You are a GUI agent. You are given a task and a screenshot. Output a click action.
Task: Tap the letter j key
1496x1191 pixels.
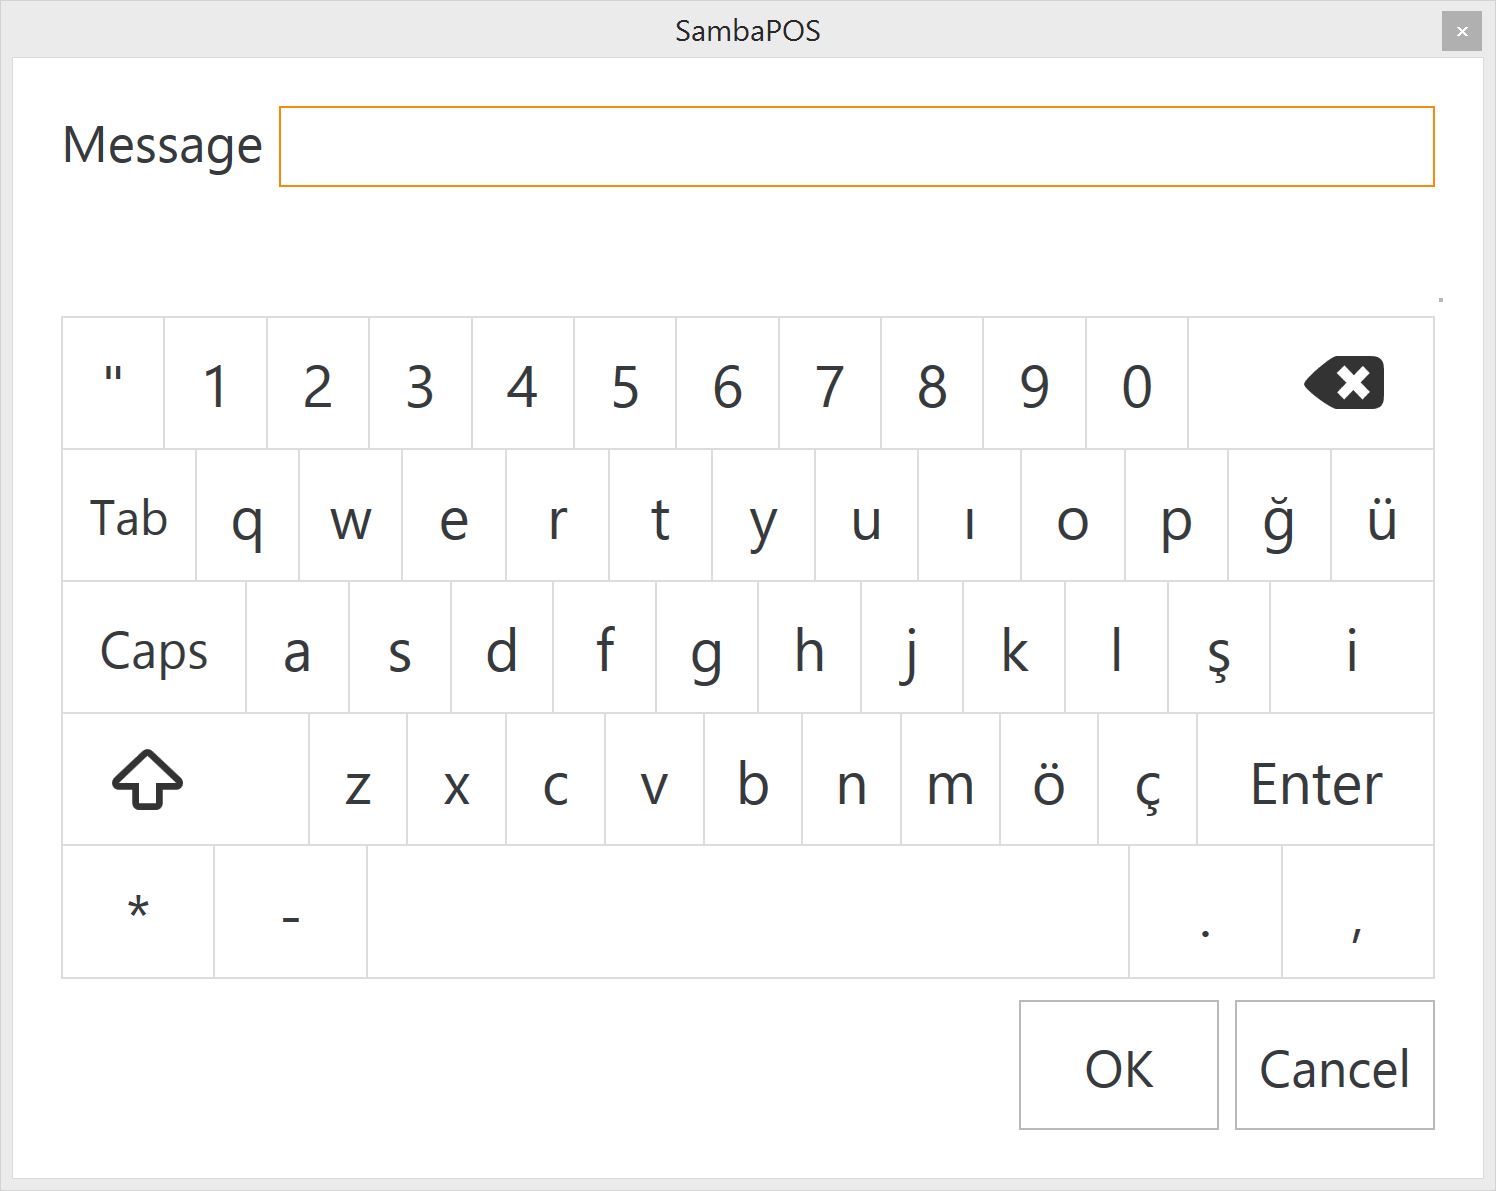[x=912, y=647]
